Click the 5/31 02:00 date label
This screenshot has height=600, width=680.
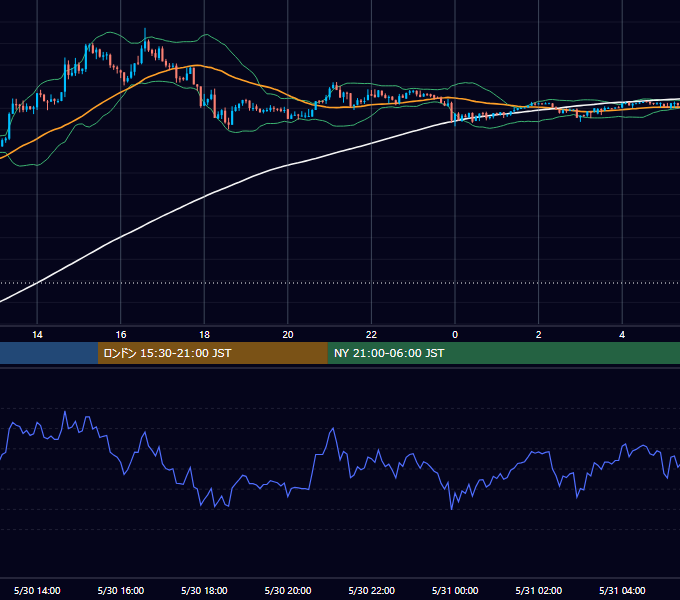click(539, 590)
